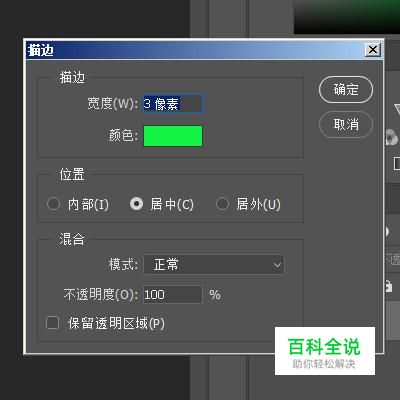Click the 描边 dialog title bar

click(197, 50)
